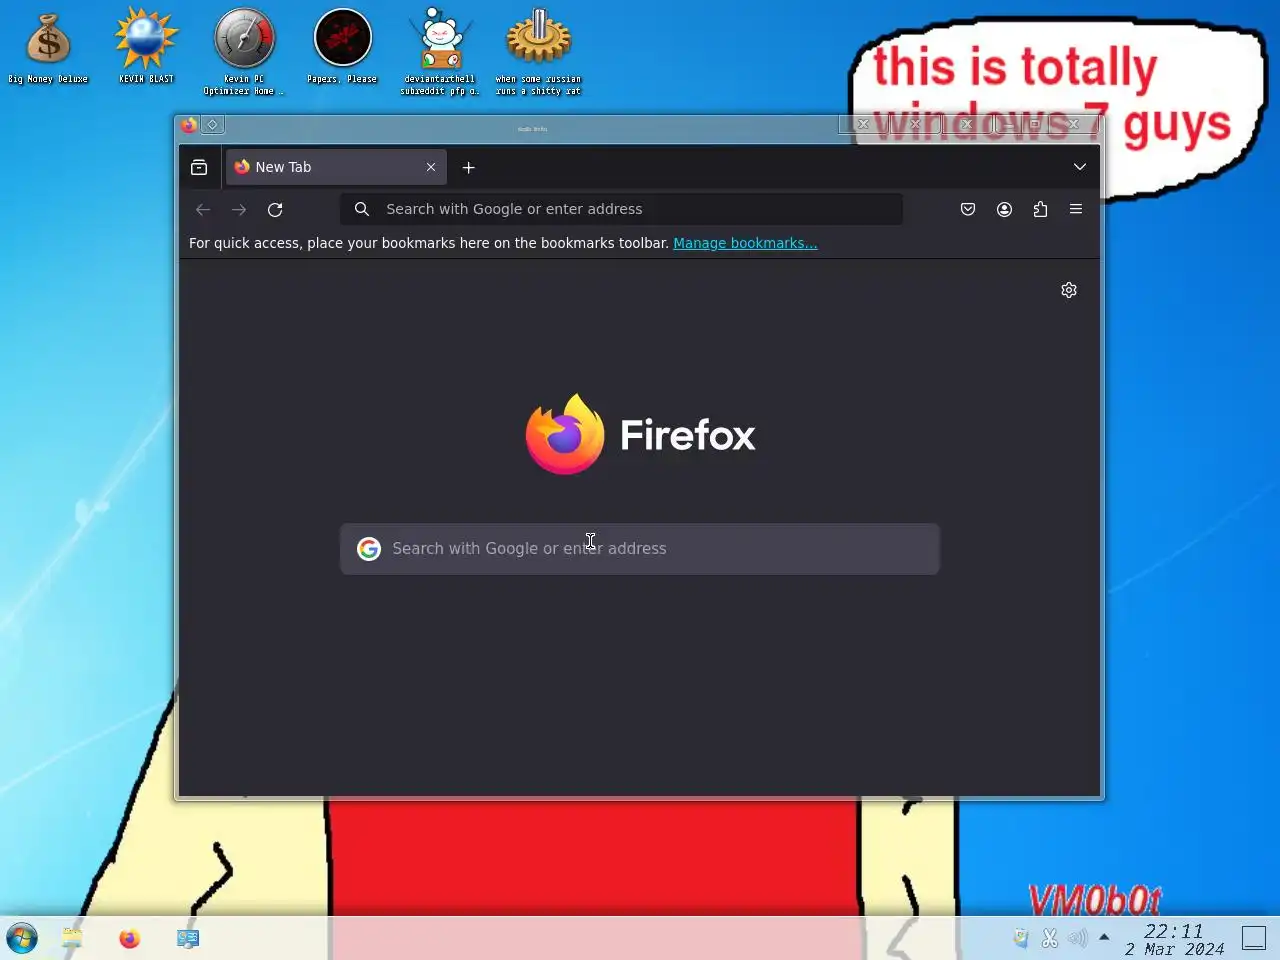1280x960 pixels.
Task: Open the Extensions puzzle-piece menu
Action: pyautogui.click(x=1040, y=209)
